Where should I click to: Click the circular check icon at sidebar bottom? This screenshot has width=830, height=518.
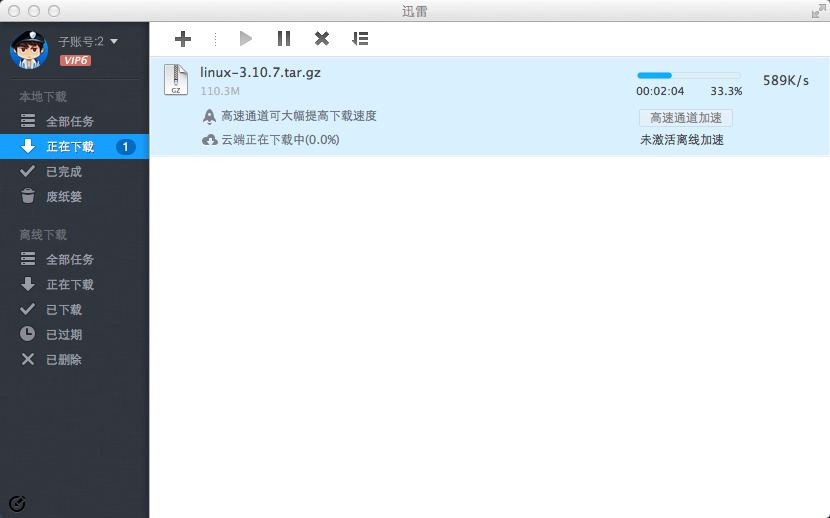17,503
